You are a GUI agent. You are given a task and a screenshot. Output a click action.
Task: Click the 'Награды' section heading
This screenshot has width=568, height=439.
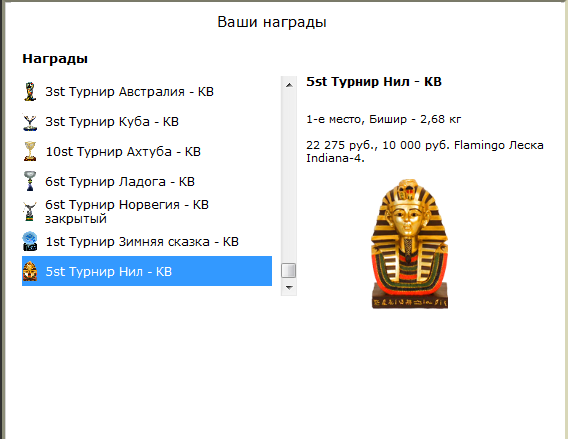click(x=55, y=59)
